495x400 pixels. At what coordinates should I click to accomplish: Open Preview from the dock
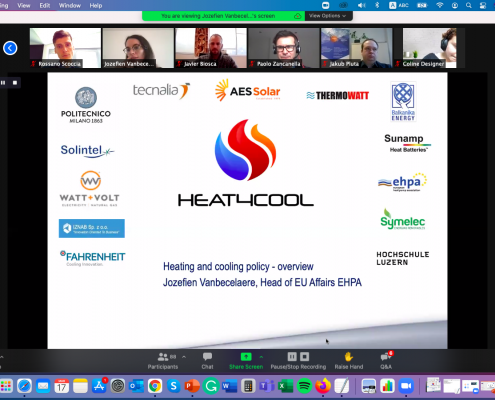click(x=368, y=386)
